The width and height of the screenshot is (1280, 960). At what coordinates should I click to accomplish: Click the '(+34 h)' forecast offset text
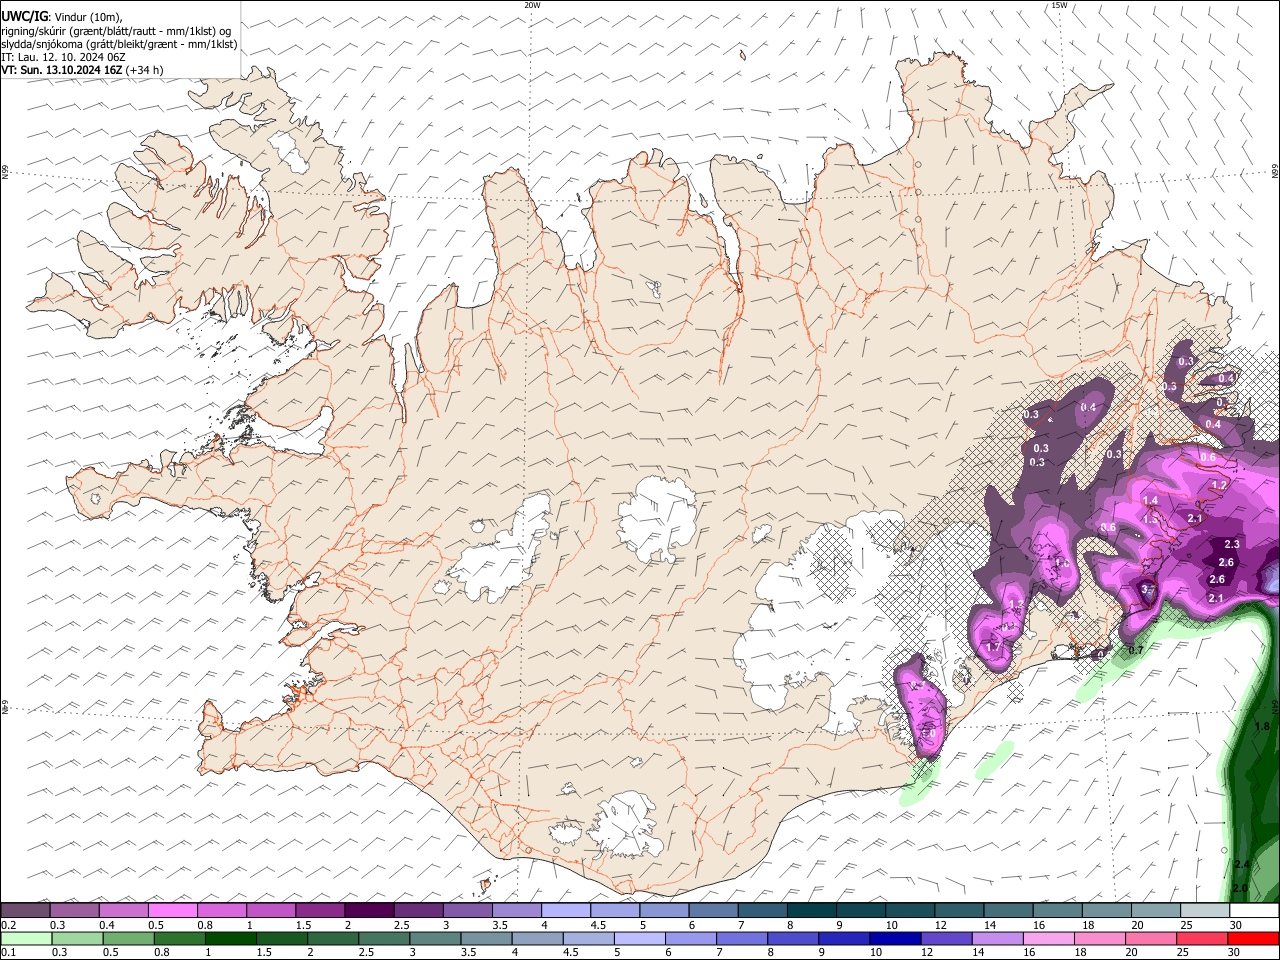tap(145, 70)
